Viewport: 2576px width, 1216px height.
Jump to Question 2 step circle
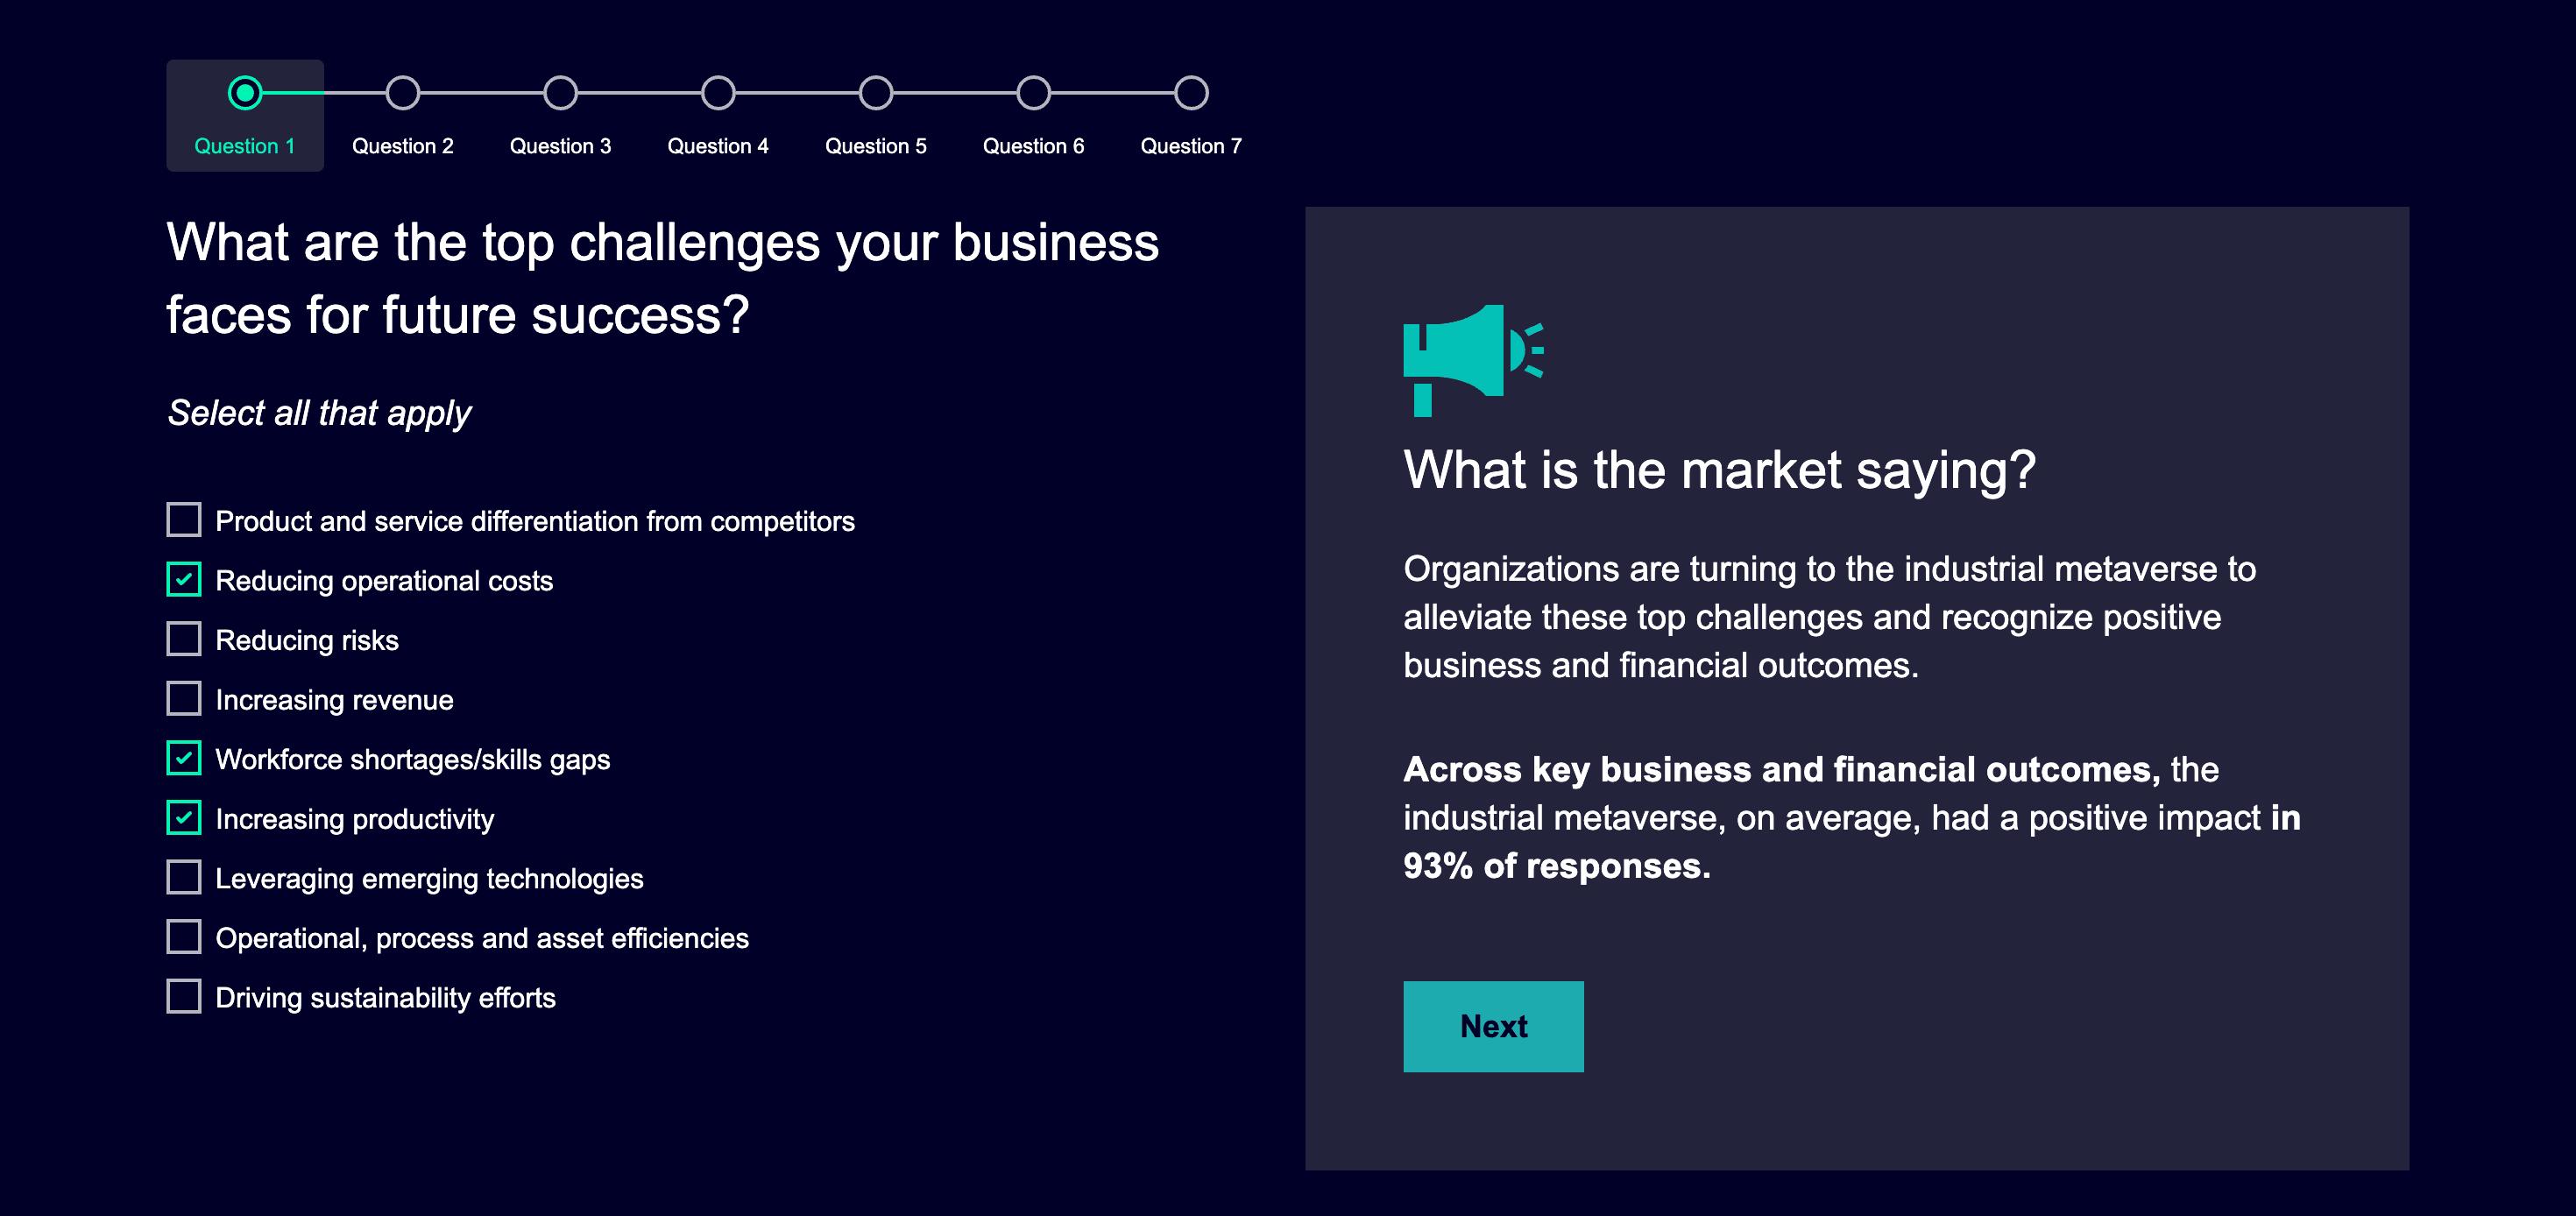(403, 93)
